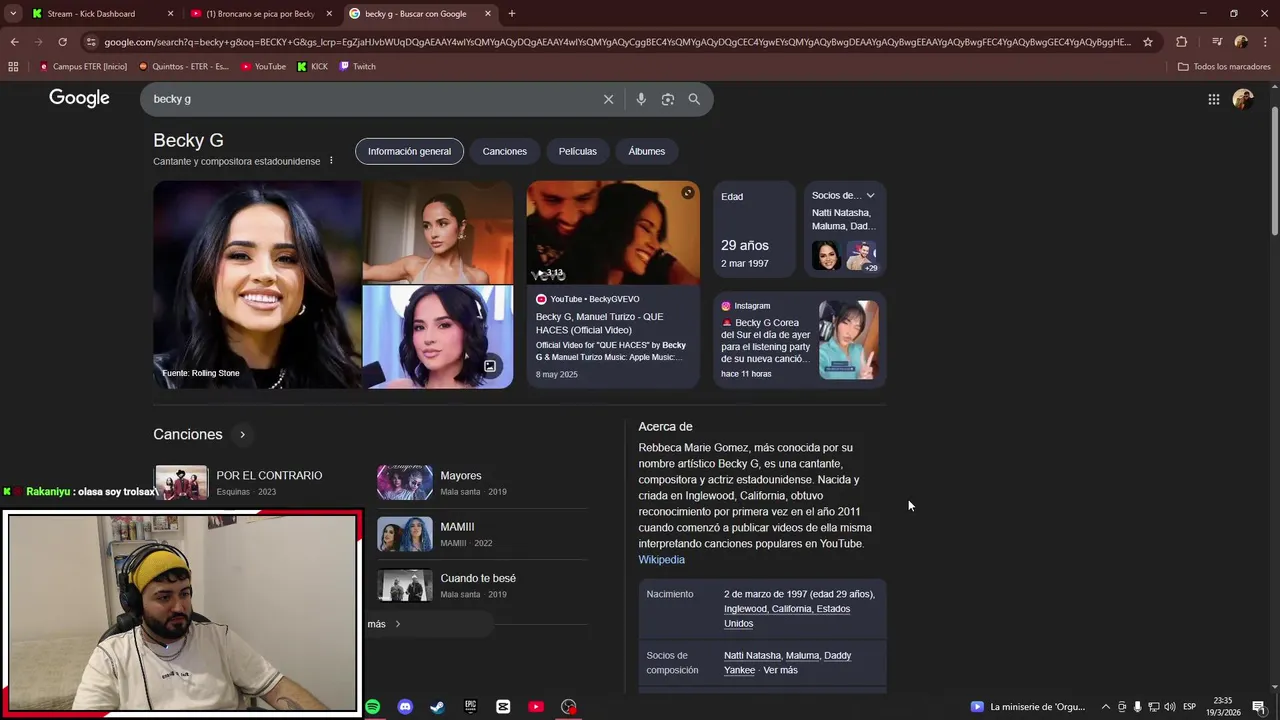Open the Google apps grid icon

click(1213, 99)
